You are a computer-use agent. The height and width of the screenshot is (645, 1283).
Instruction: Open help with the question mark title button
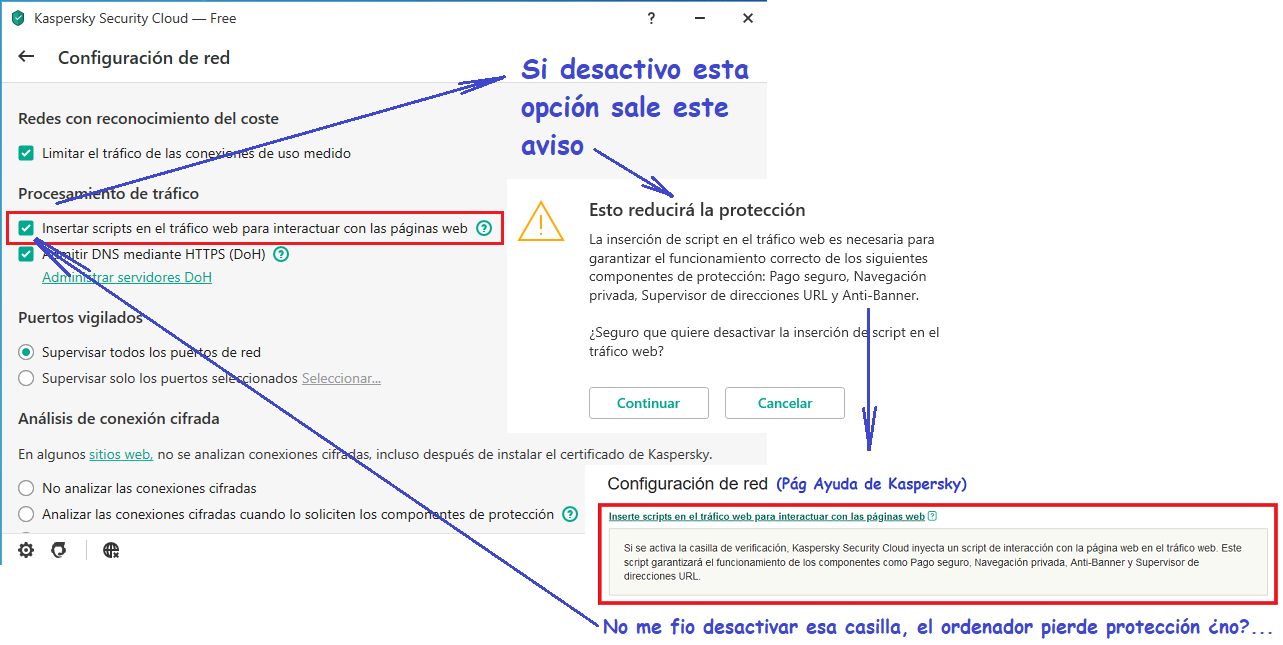coord(651,18)
